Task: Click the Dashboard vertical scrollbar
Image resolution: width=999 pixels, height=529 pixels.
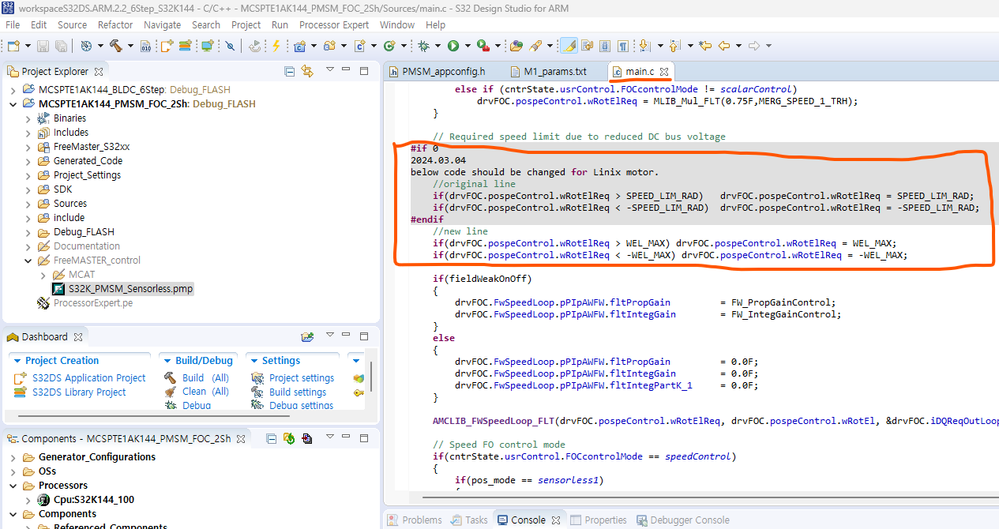Action: (371, 377)
